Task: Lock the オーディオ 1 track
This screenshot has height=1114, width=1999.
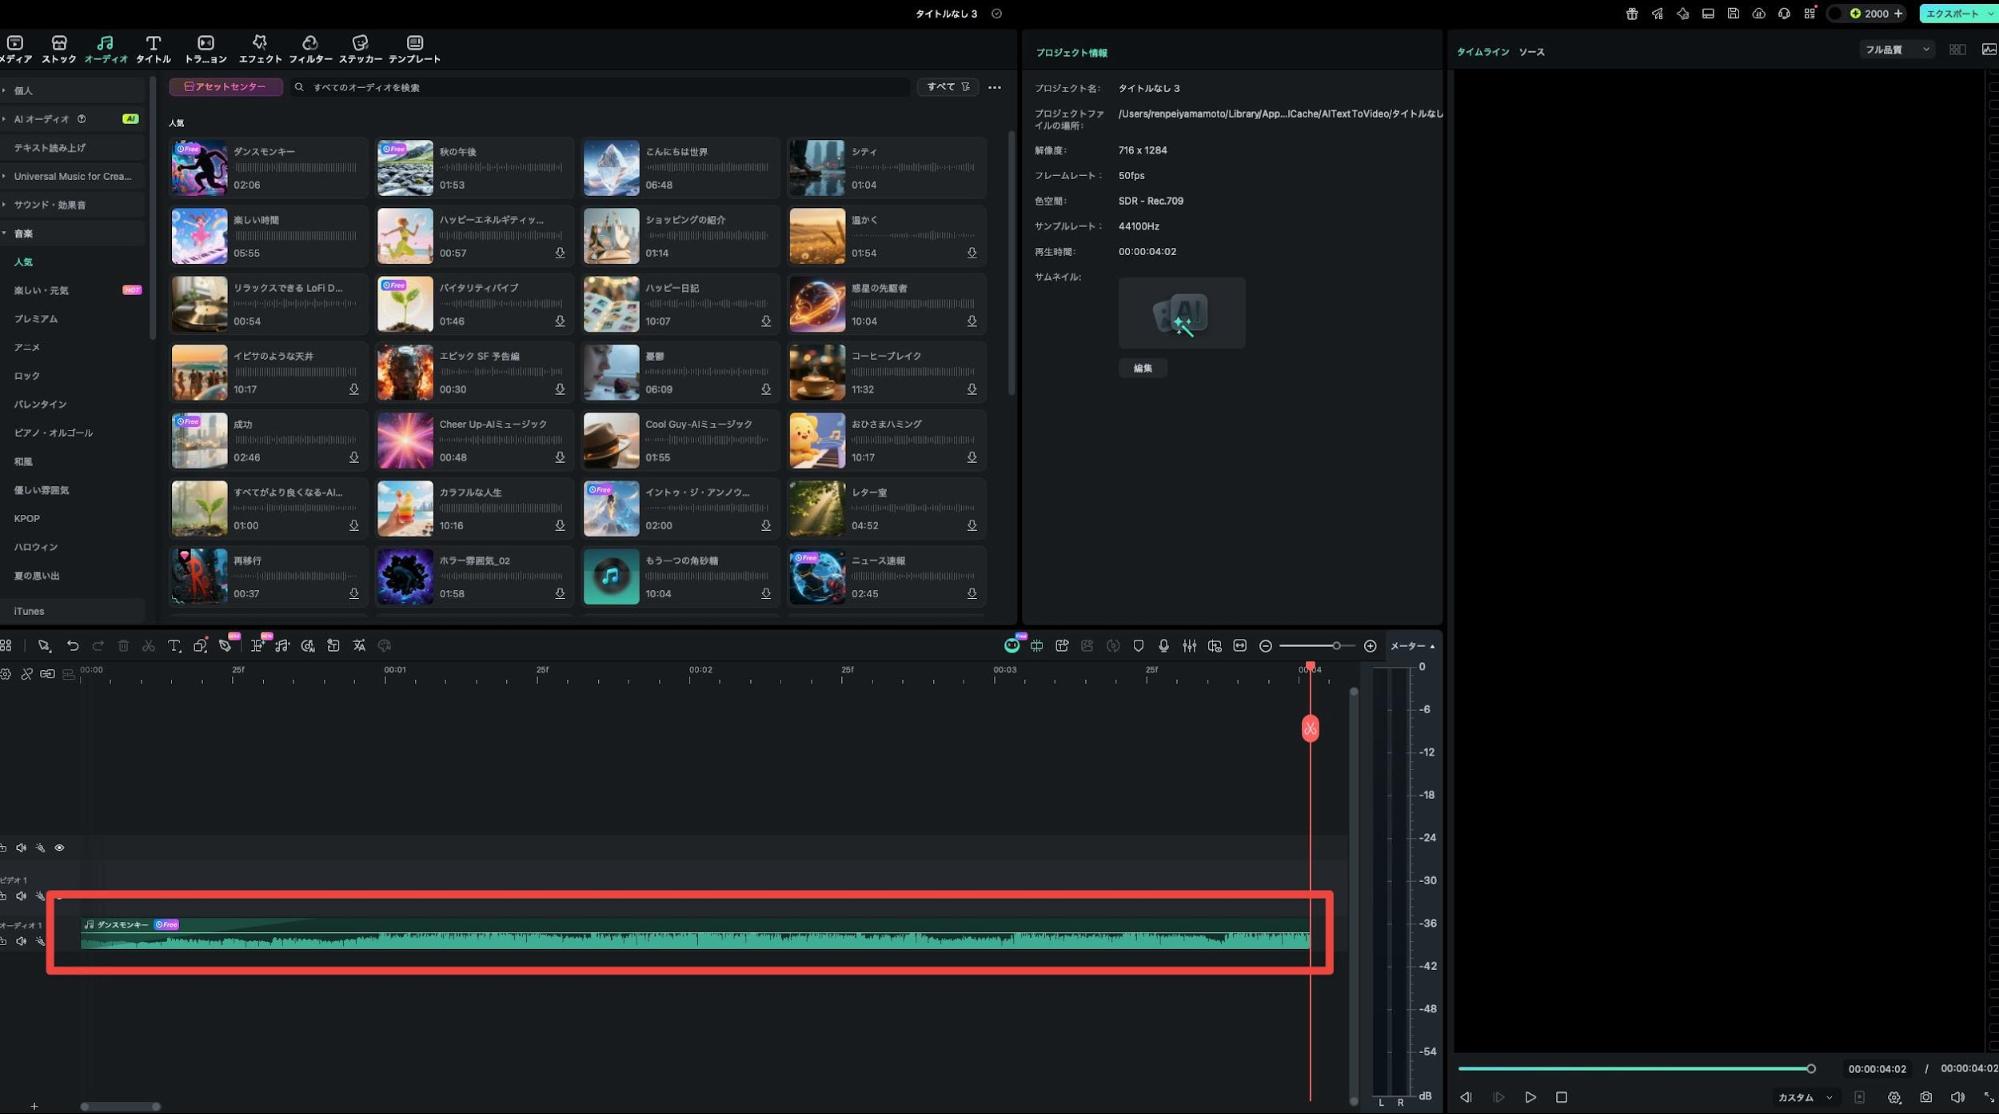Action: (x=4, y=941)
